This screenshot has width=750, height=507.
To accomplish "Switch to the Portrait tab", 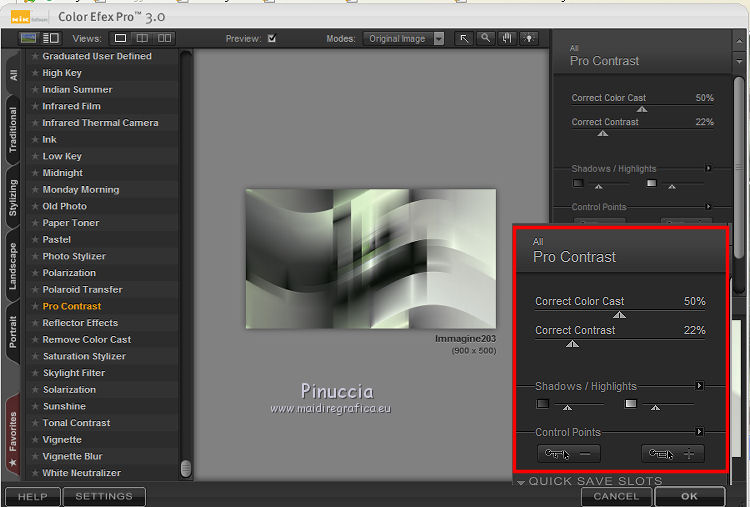I will click(x=13, y=332).
